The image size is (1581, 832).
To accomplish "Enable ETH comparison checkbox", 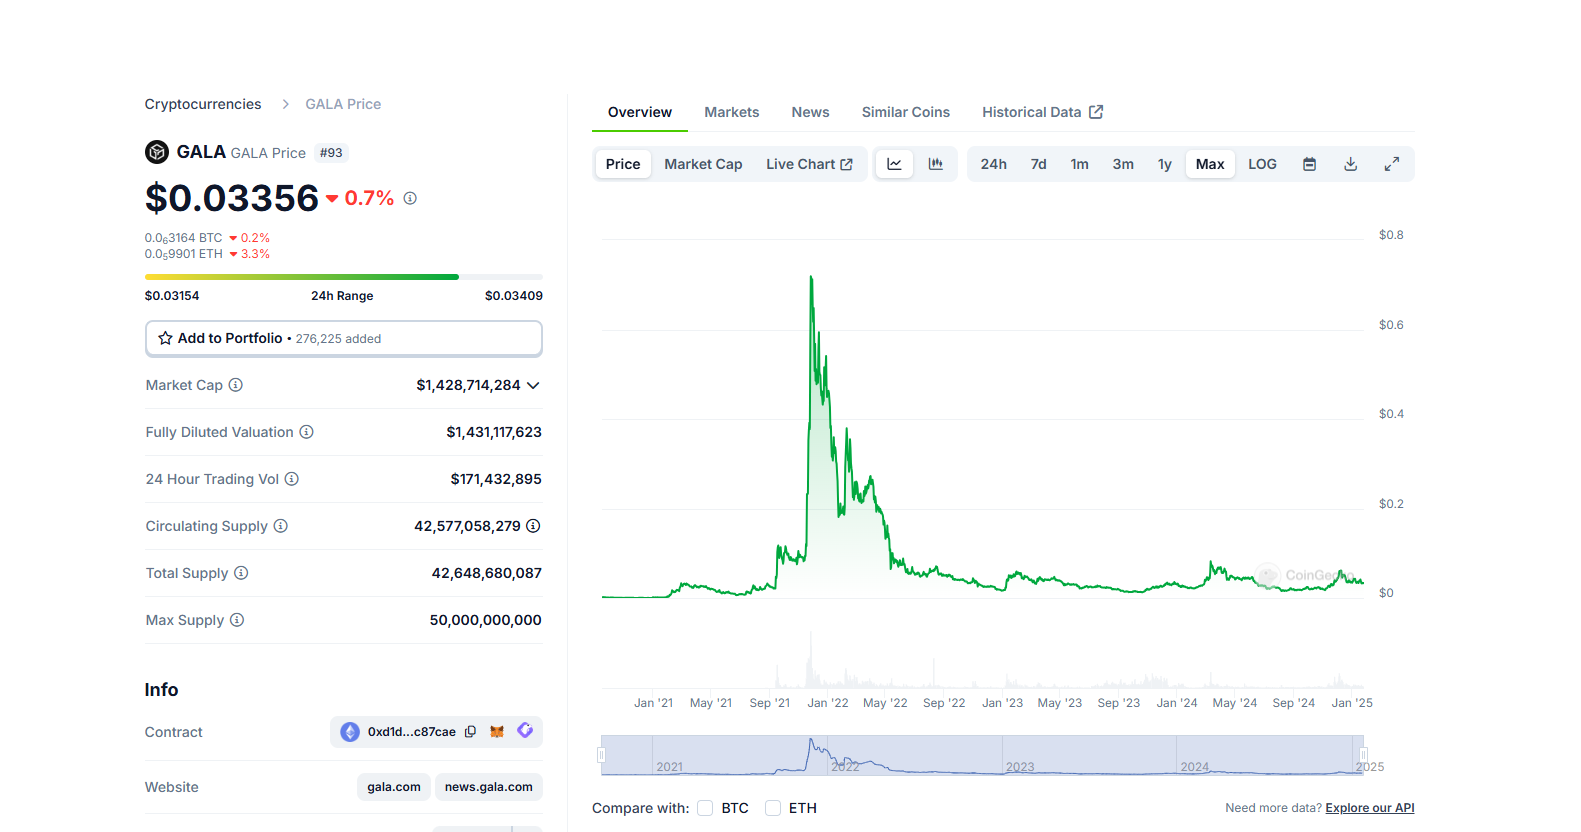I will coord(773,808).
